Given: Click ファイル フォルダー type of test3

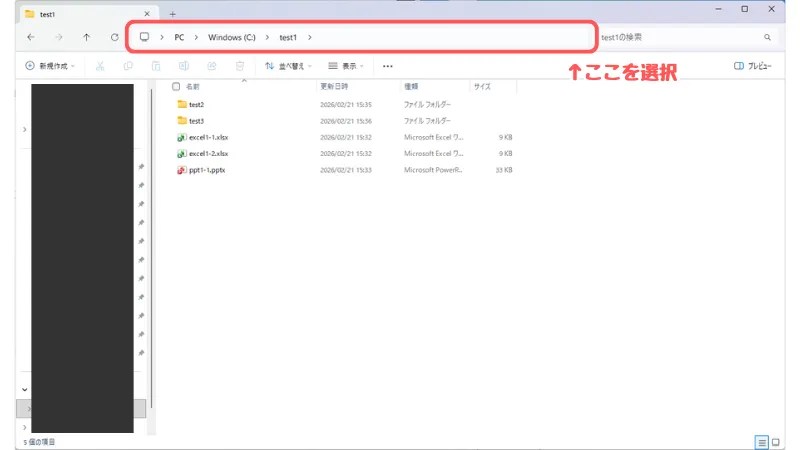Looking at the screenshot, I should [428, 121].
